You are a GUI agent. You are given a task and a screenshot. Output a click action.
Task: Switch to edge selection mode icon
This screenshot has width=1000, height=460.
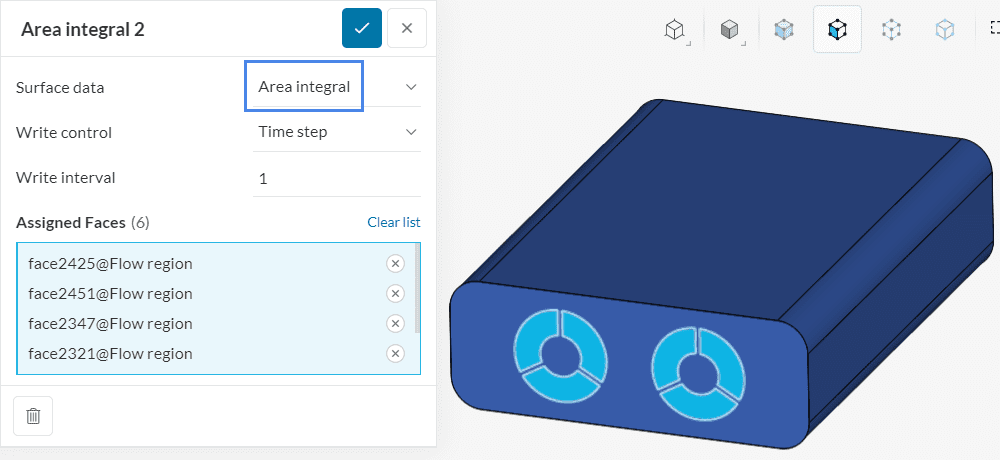[x=945, y=30]
